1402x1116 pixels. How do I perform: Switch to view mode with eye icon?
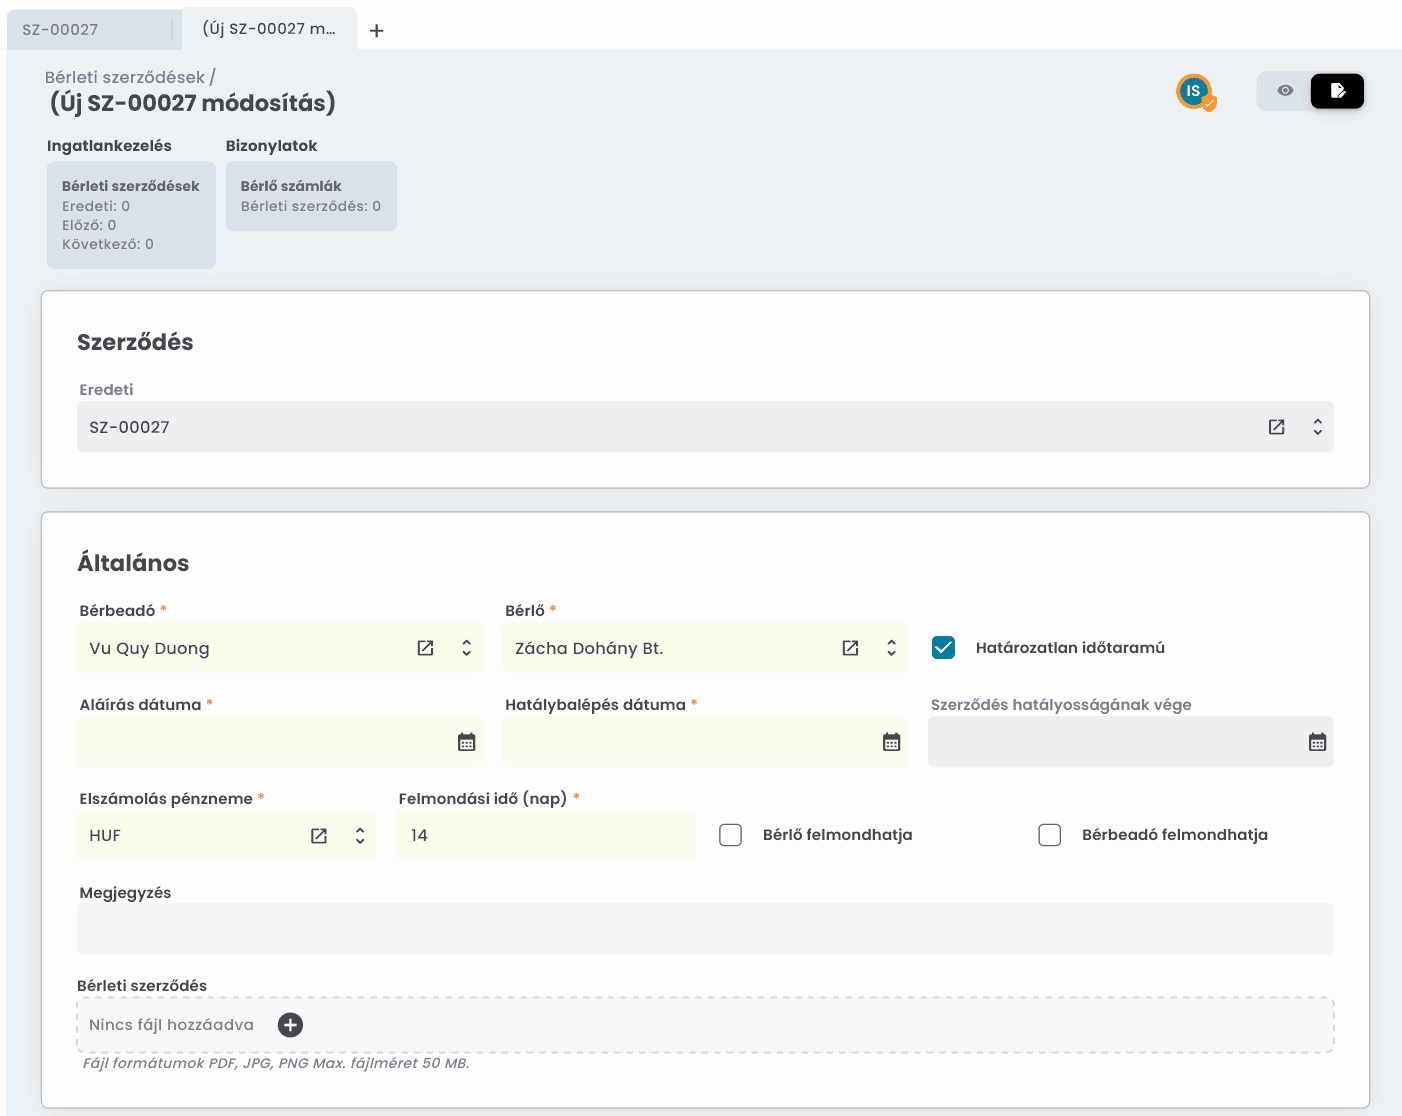[x=1285, y=91]
